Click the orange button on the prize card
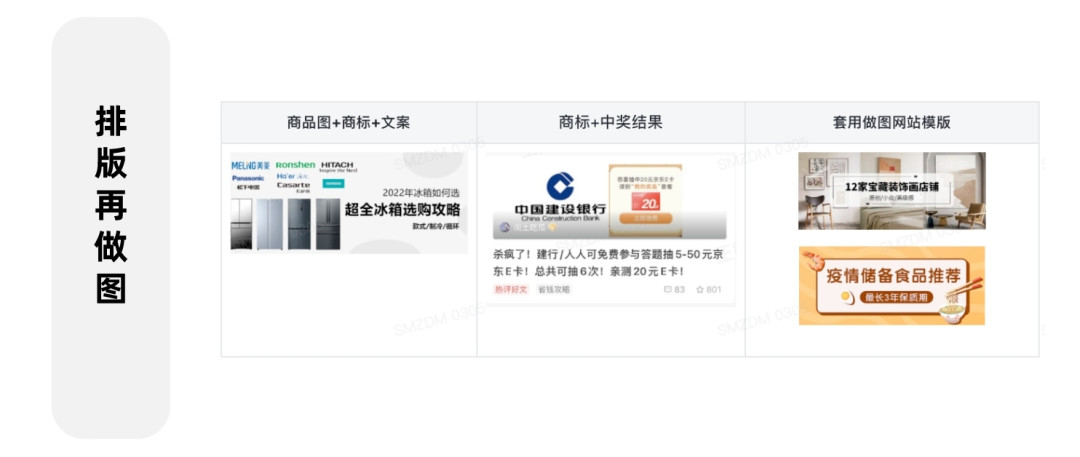Screen dimensions: 1080x457 click(x=645, y=219)
